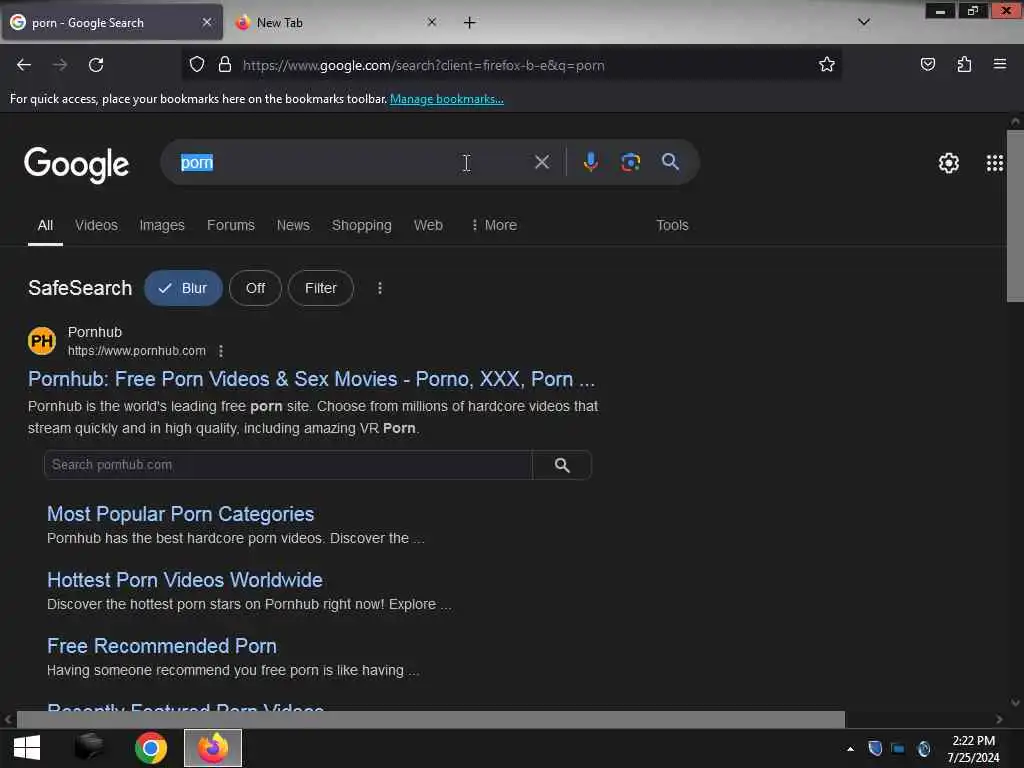Screen dimensions: 1024x768
Task: Set SafeSearch to Filter
Action: coord(321,288)
